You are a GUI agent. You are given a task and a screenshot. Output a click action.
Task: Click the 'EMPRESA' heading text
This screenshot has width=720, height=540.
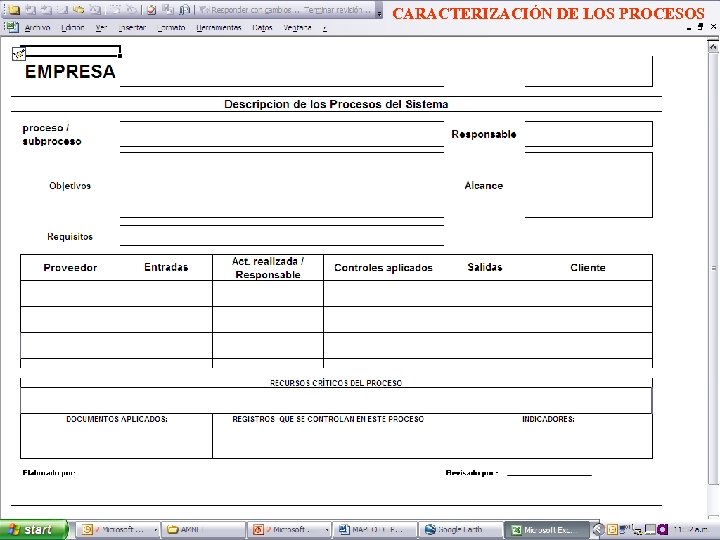[70, 72]
